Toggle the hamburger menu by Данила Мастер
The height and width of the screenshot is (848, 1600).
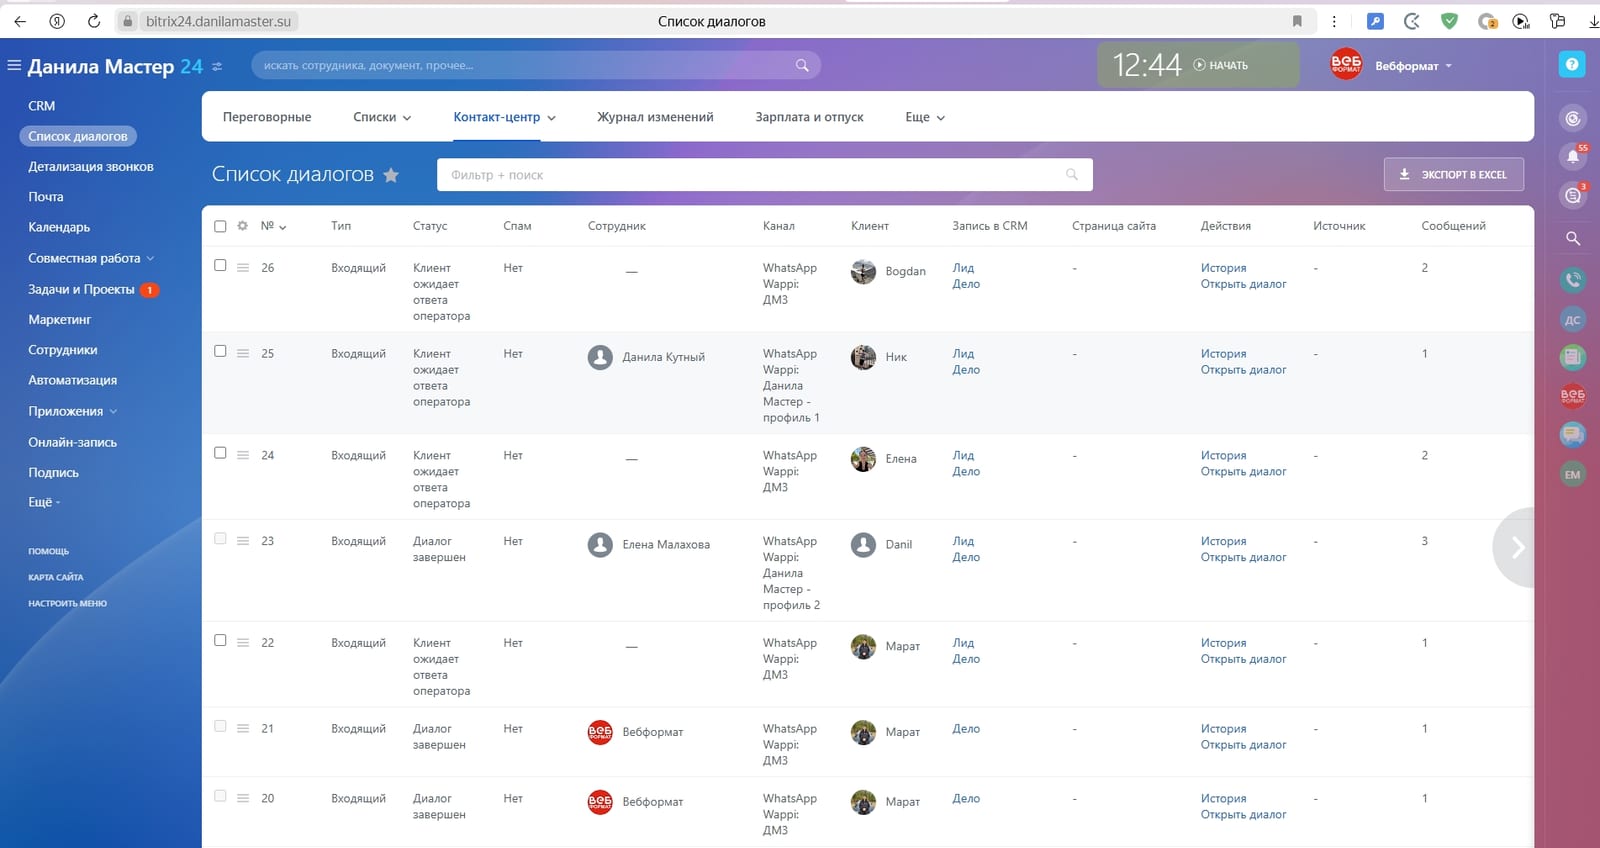(x=14, y=66)
